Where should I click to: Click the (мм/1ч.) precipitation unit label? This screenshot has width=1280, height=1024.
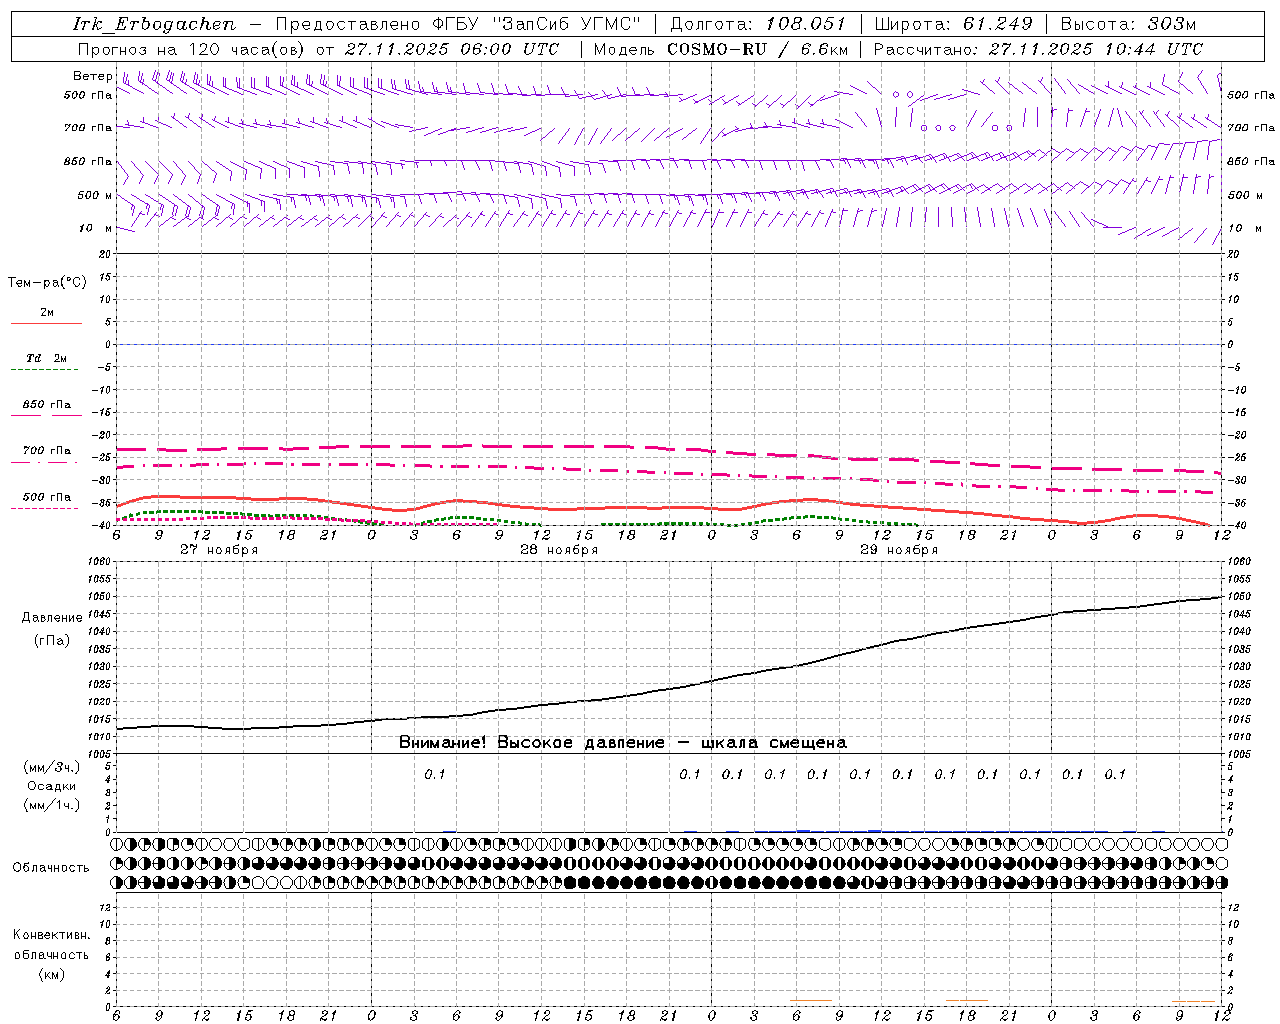click(x=52, y=805)
